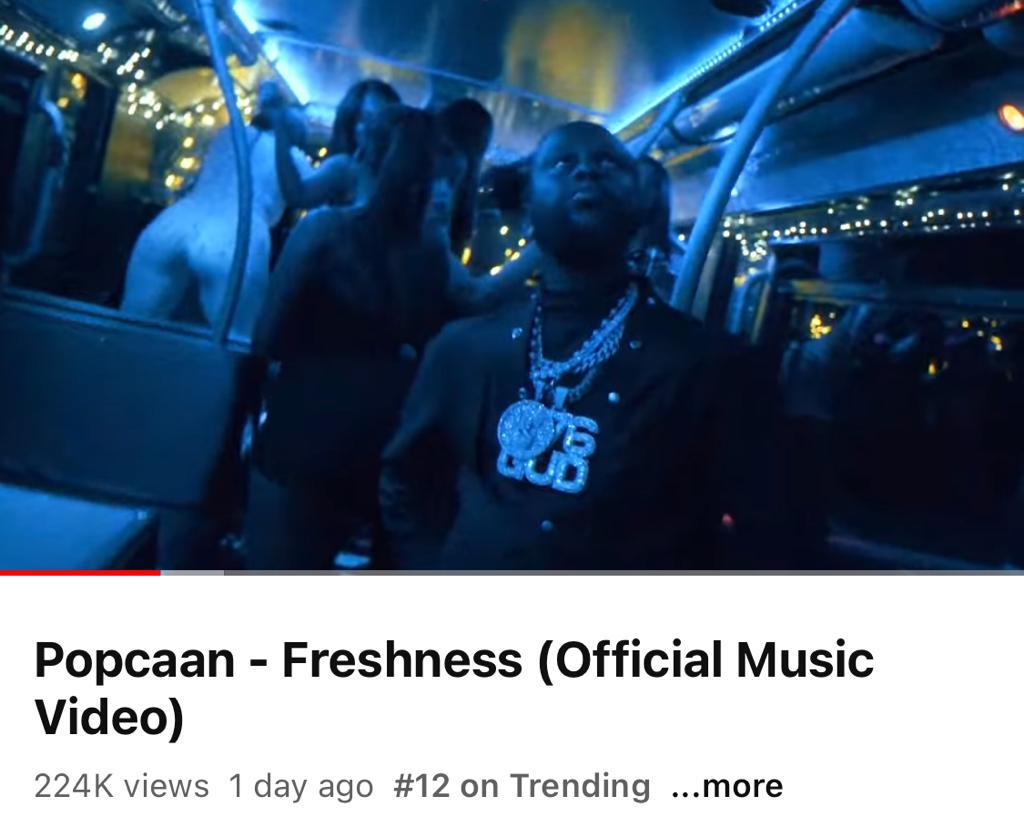This screenshot has height=838, width=1024.
Task: Seek within the red played portion of progress bar
Action: tap(80, 573)
